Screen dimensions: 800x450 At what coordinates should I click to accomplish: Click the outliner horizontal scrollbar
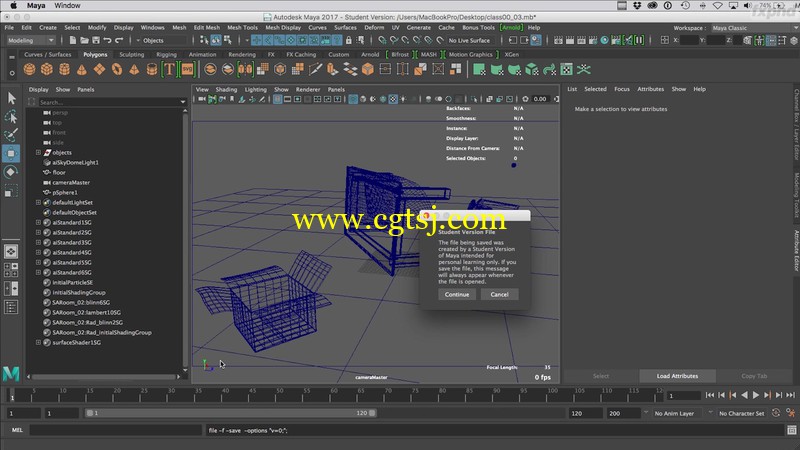pos(104,377)
